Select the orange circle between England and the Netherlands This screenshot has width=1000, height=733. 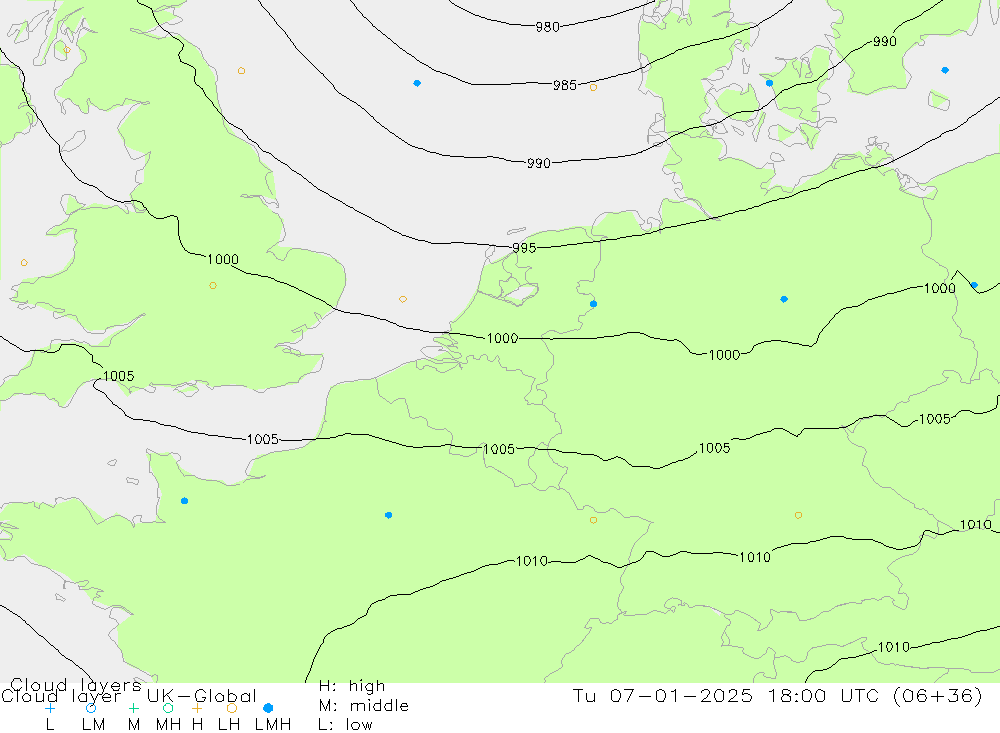(403, 299)
